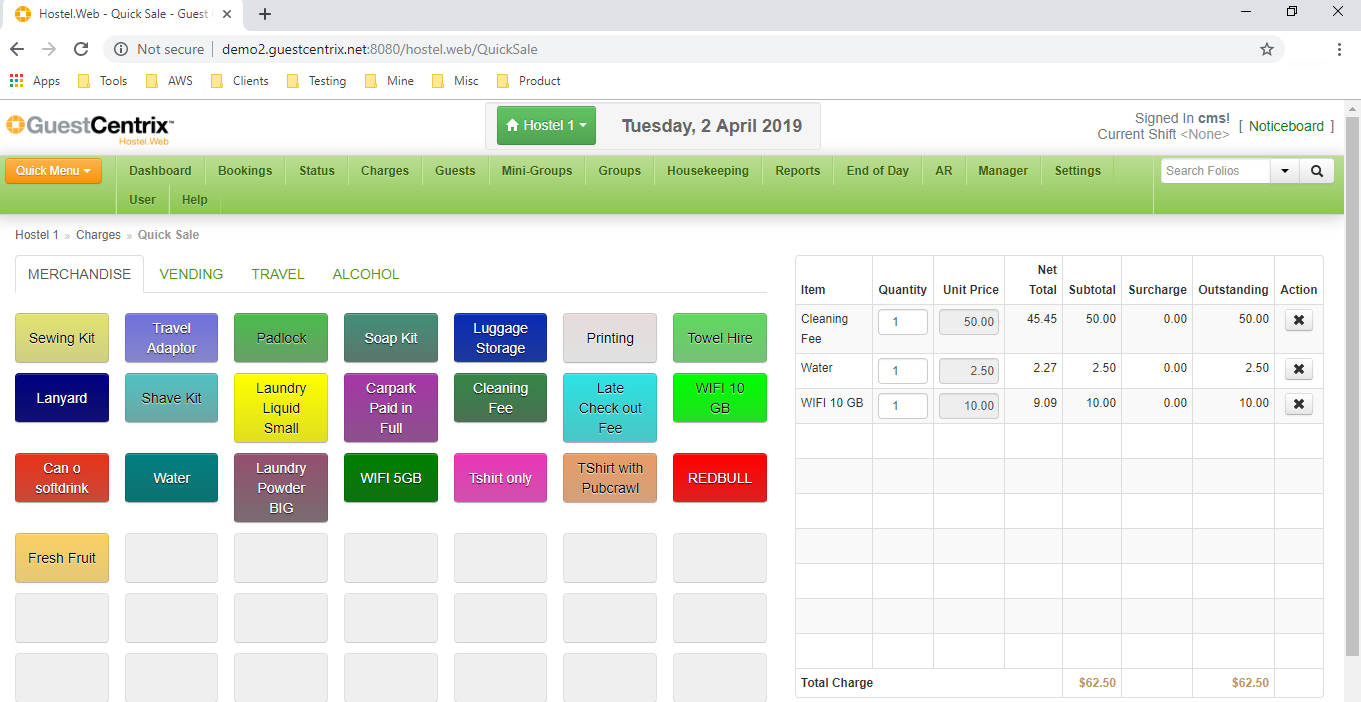Reload the browser page
This screenshot has width=1361, height=702.
tap(81, 49)
